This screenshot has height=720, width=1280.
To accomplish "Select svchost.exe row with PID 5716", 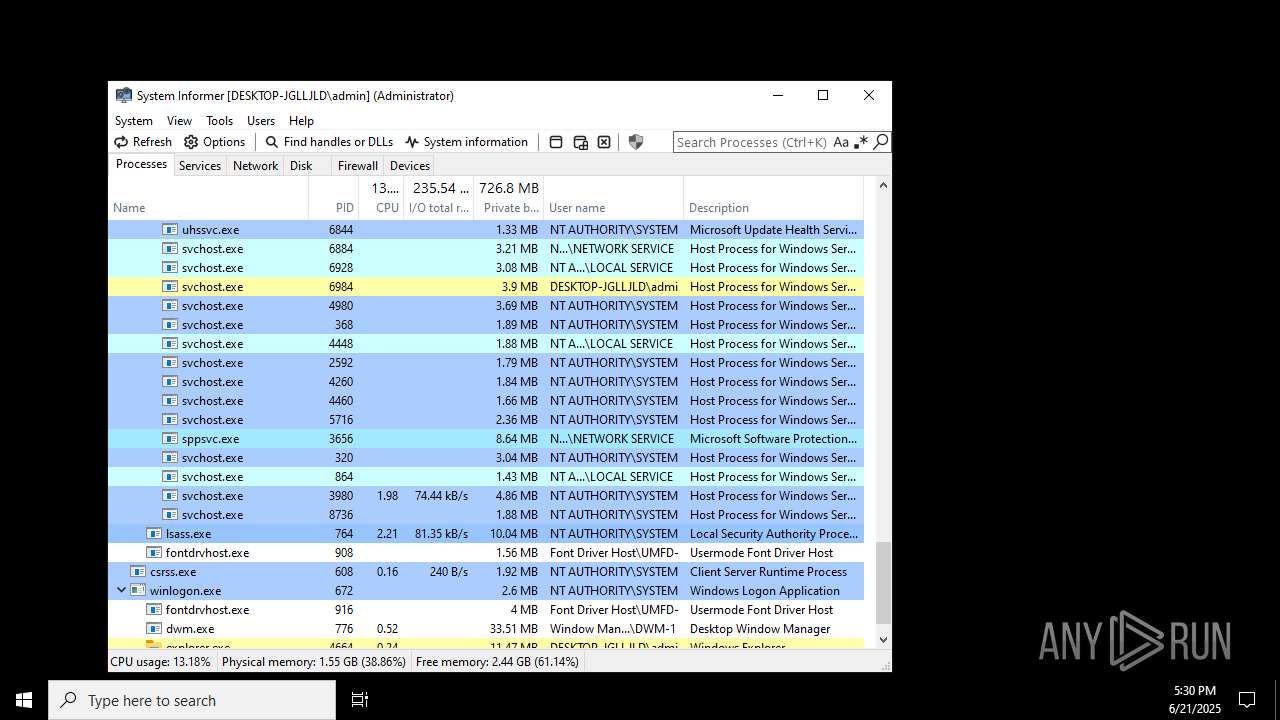I will 486,420.
